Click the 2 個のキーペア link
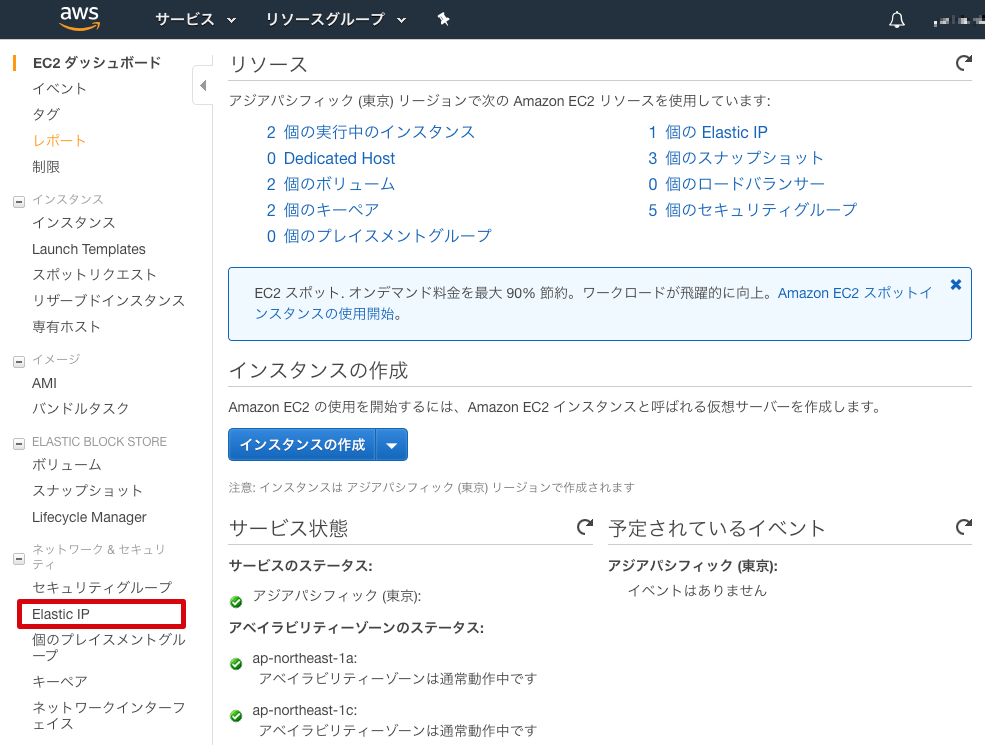This screenshot has height=745, width=985. [x=323, y=210]
